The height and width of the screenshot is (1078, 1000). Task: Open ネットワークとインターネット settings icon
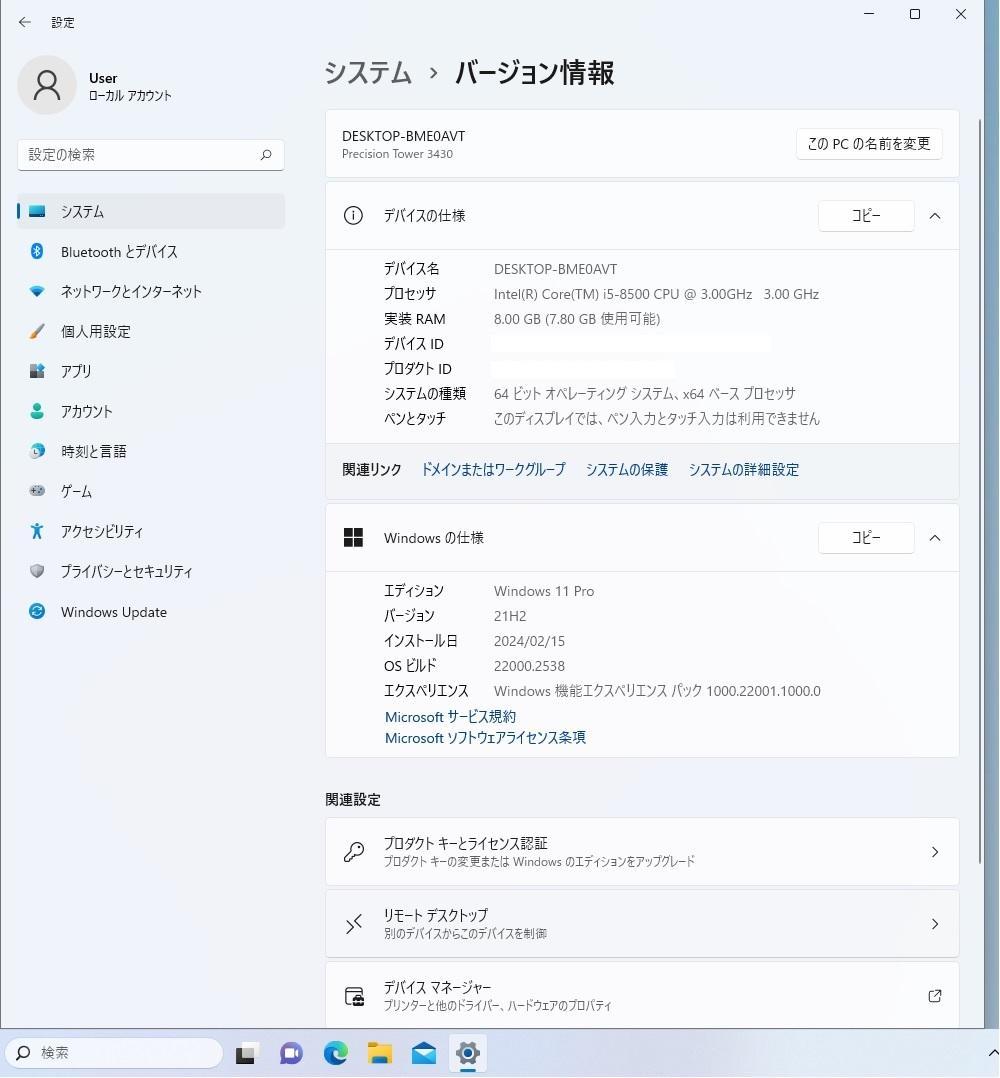(37, 291)
